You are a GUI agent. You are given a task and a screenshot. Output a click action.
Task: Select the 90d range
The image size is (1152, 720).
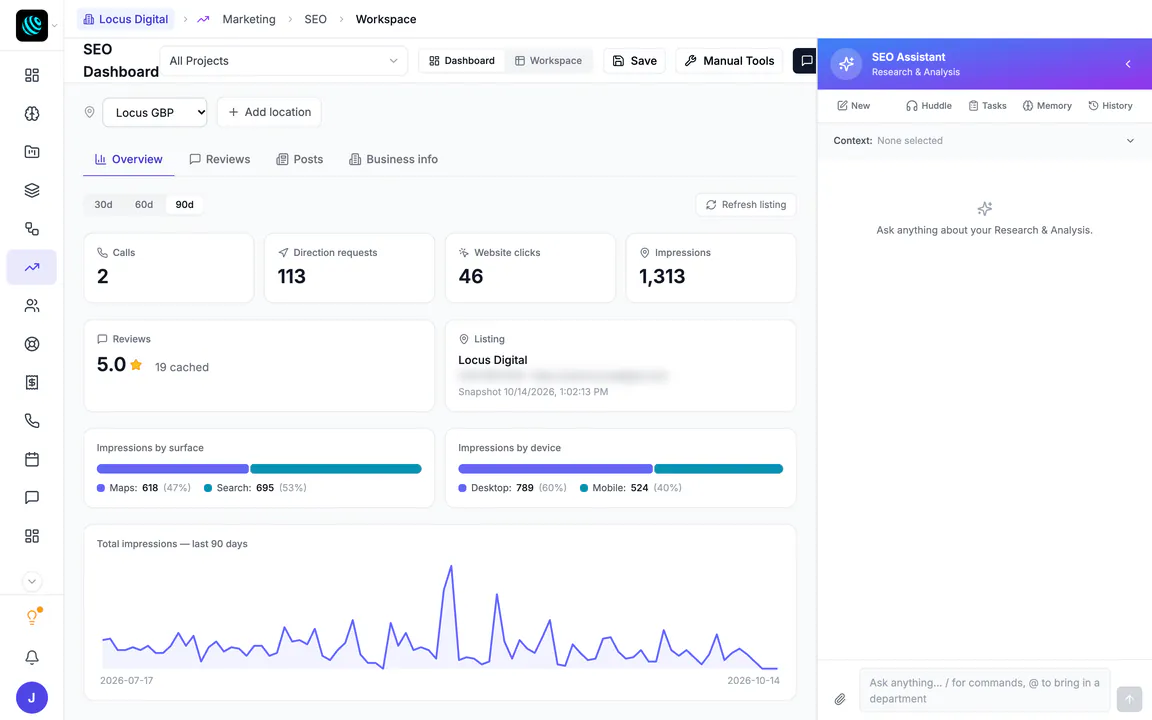pos(184,204)
